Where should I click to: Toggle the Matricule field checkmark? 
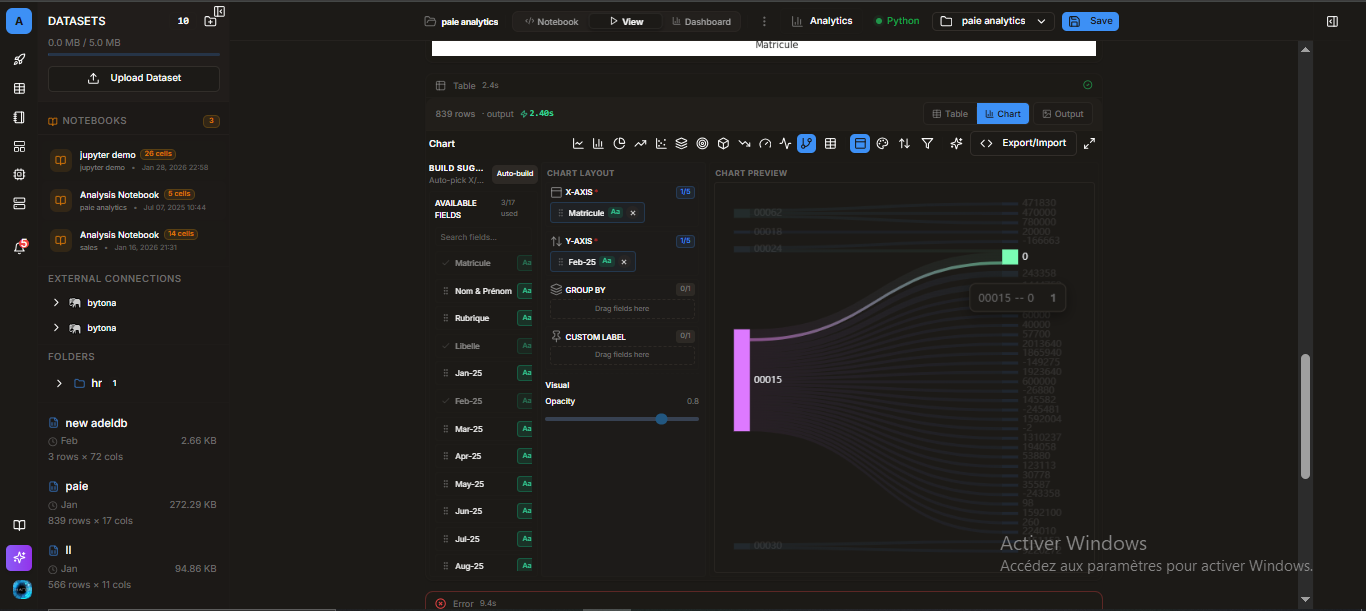447,262
